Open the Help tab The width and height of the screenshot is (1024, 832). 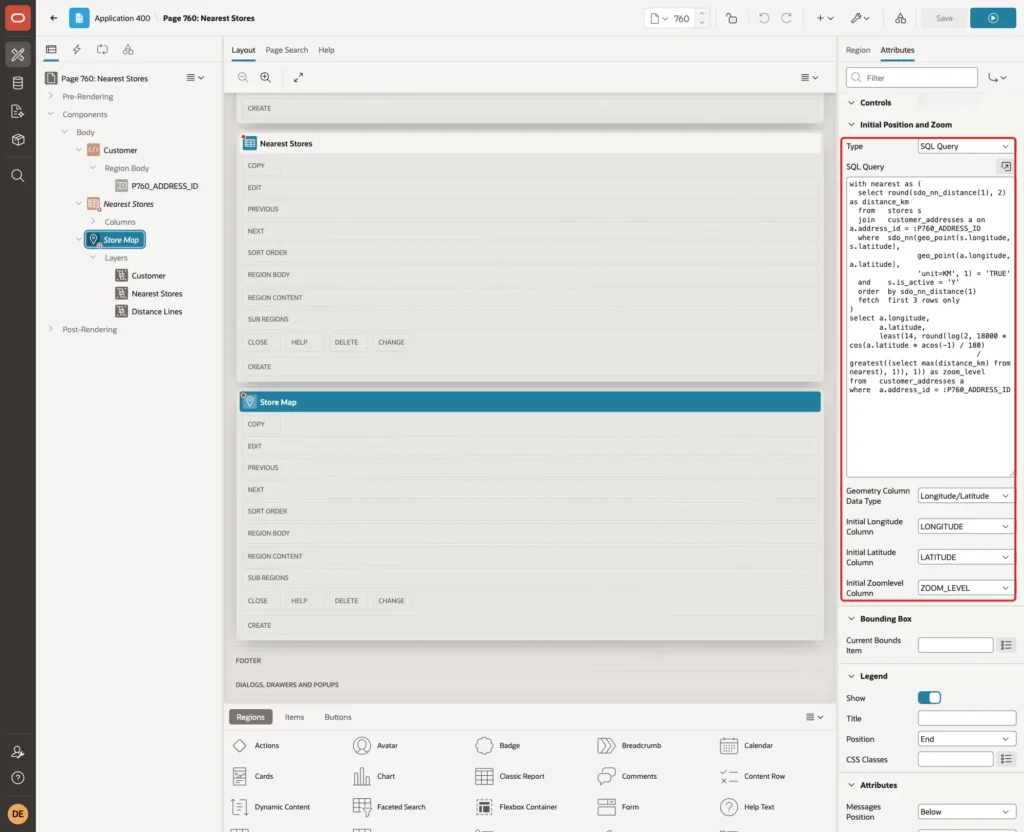click(327, 50)
